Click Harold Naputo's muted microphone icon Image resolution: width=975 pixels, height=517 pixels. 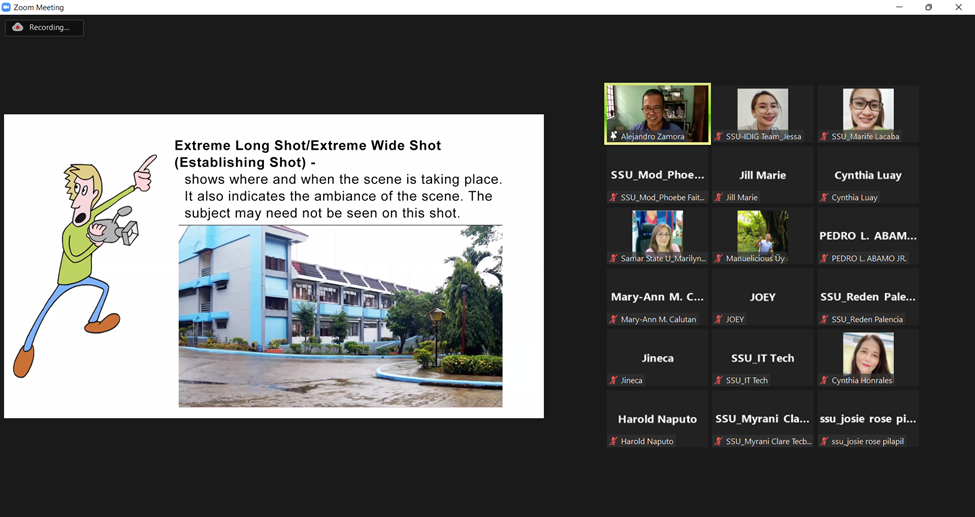[x=613, y=441]
